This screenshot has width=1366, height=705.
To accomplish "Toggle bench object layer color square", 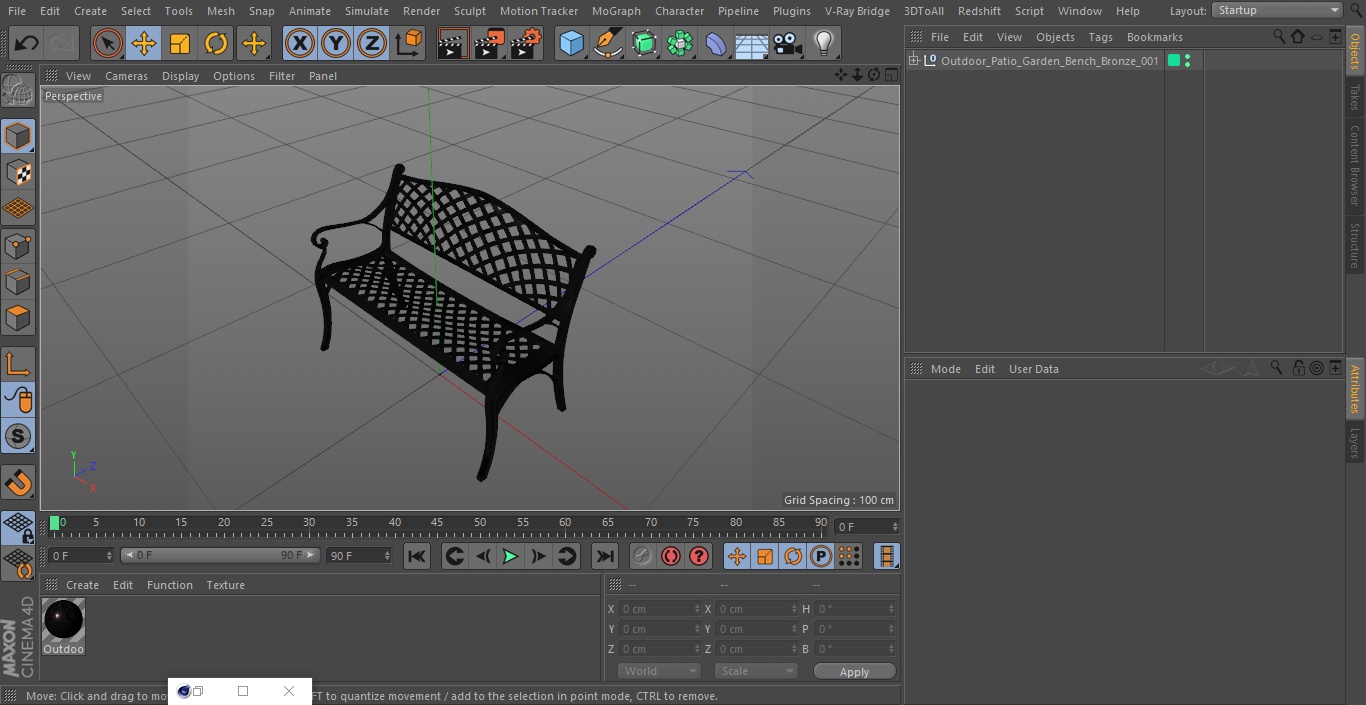I will click(x=1174, y=61).
